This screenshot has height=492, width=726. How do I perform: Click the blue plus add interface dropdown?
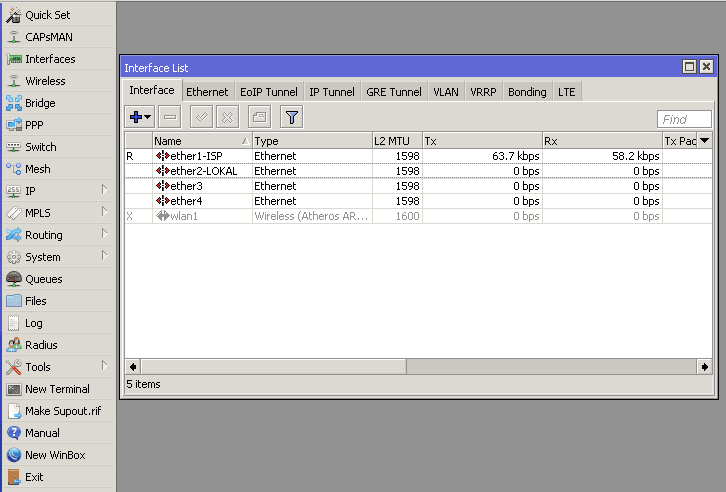[140, 117]
